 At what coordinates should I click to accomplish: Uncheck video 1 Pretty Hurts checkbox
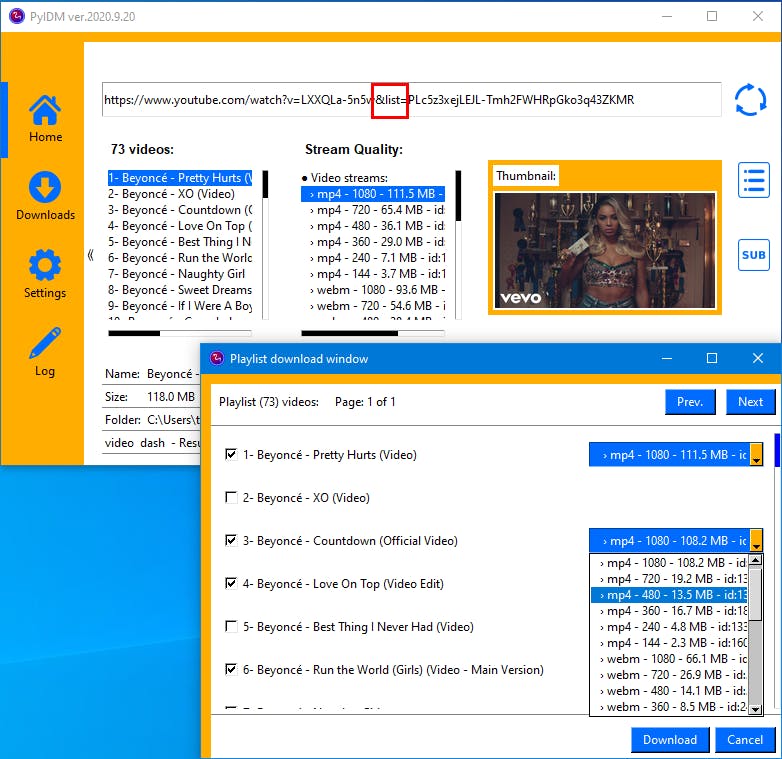tap(231, 454)
